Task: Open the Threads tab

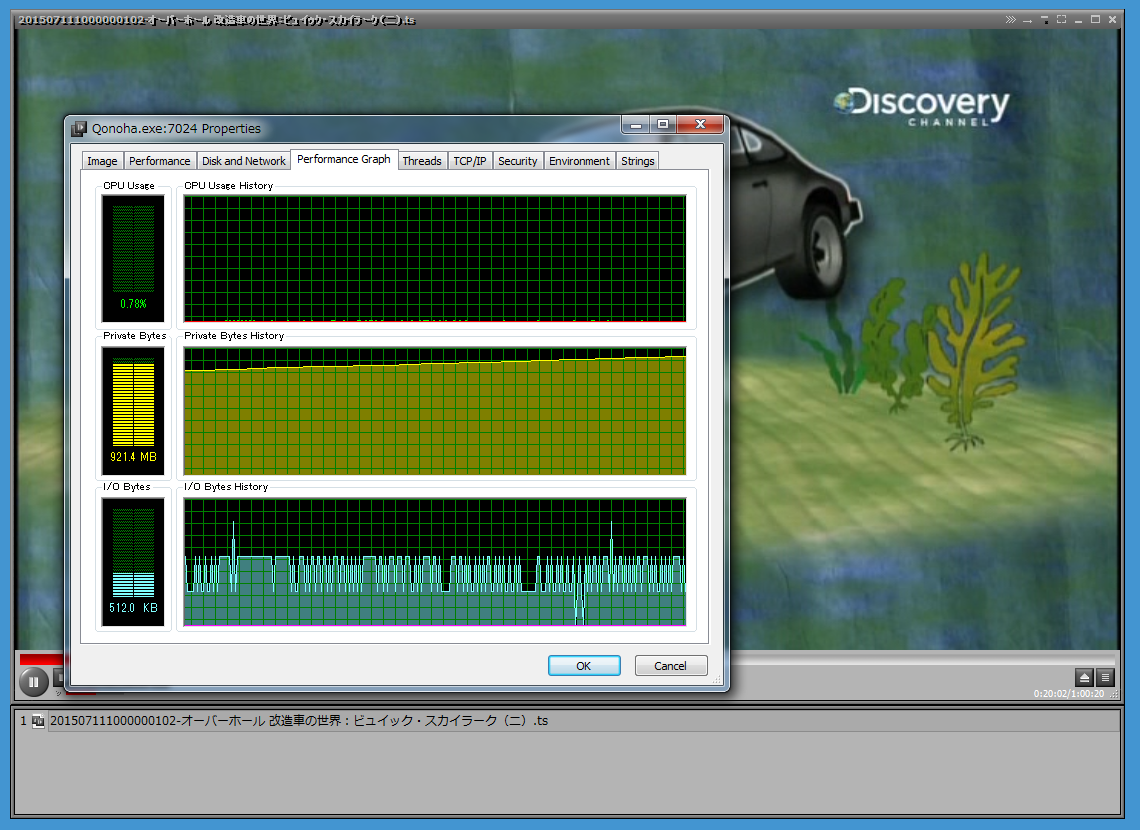Action: click(421, 161)
